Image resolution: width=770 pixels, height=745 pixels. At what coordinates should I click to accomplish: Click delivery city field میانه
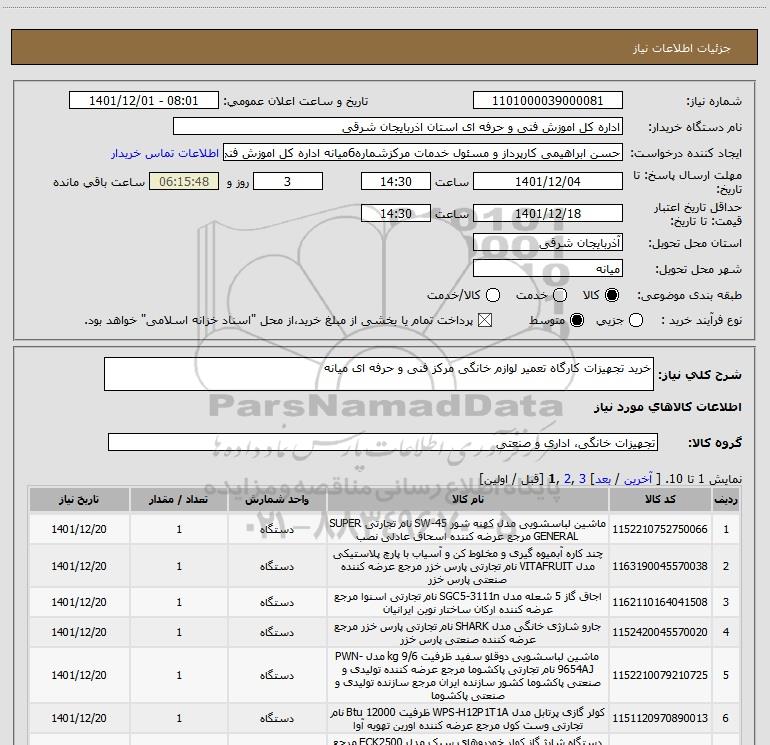548,268
